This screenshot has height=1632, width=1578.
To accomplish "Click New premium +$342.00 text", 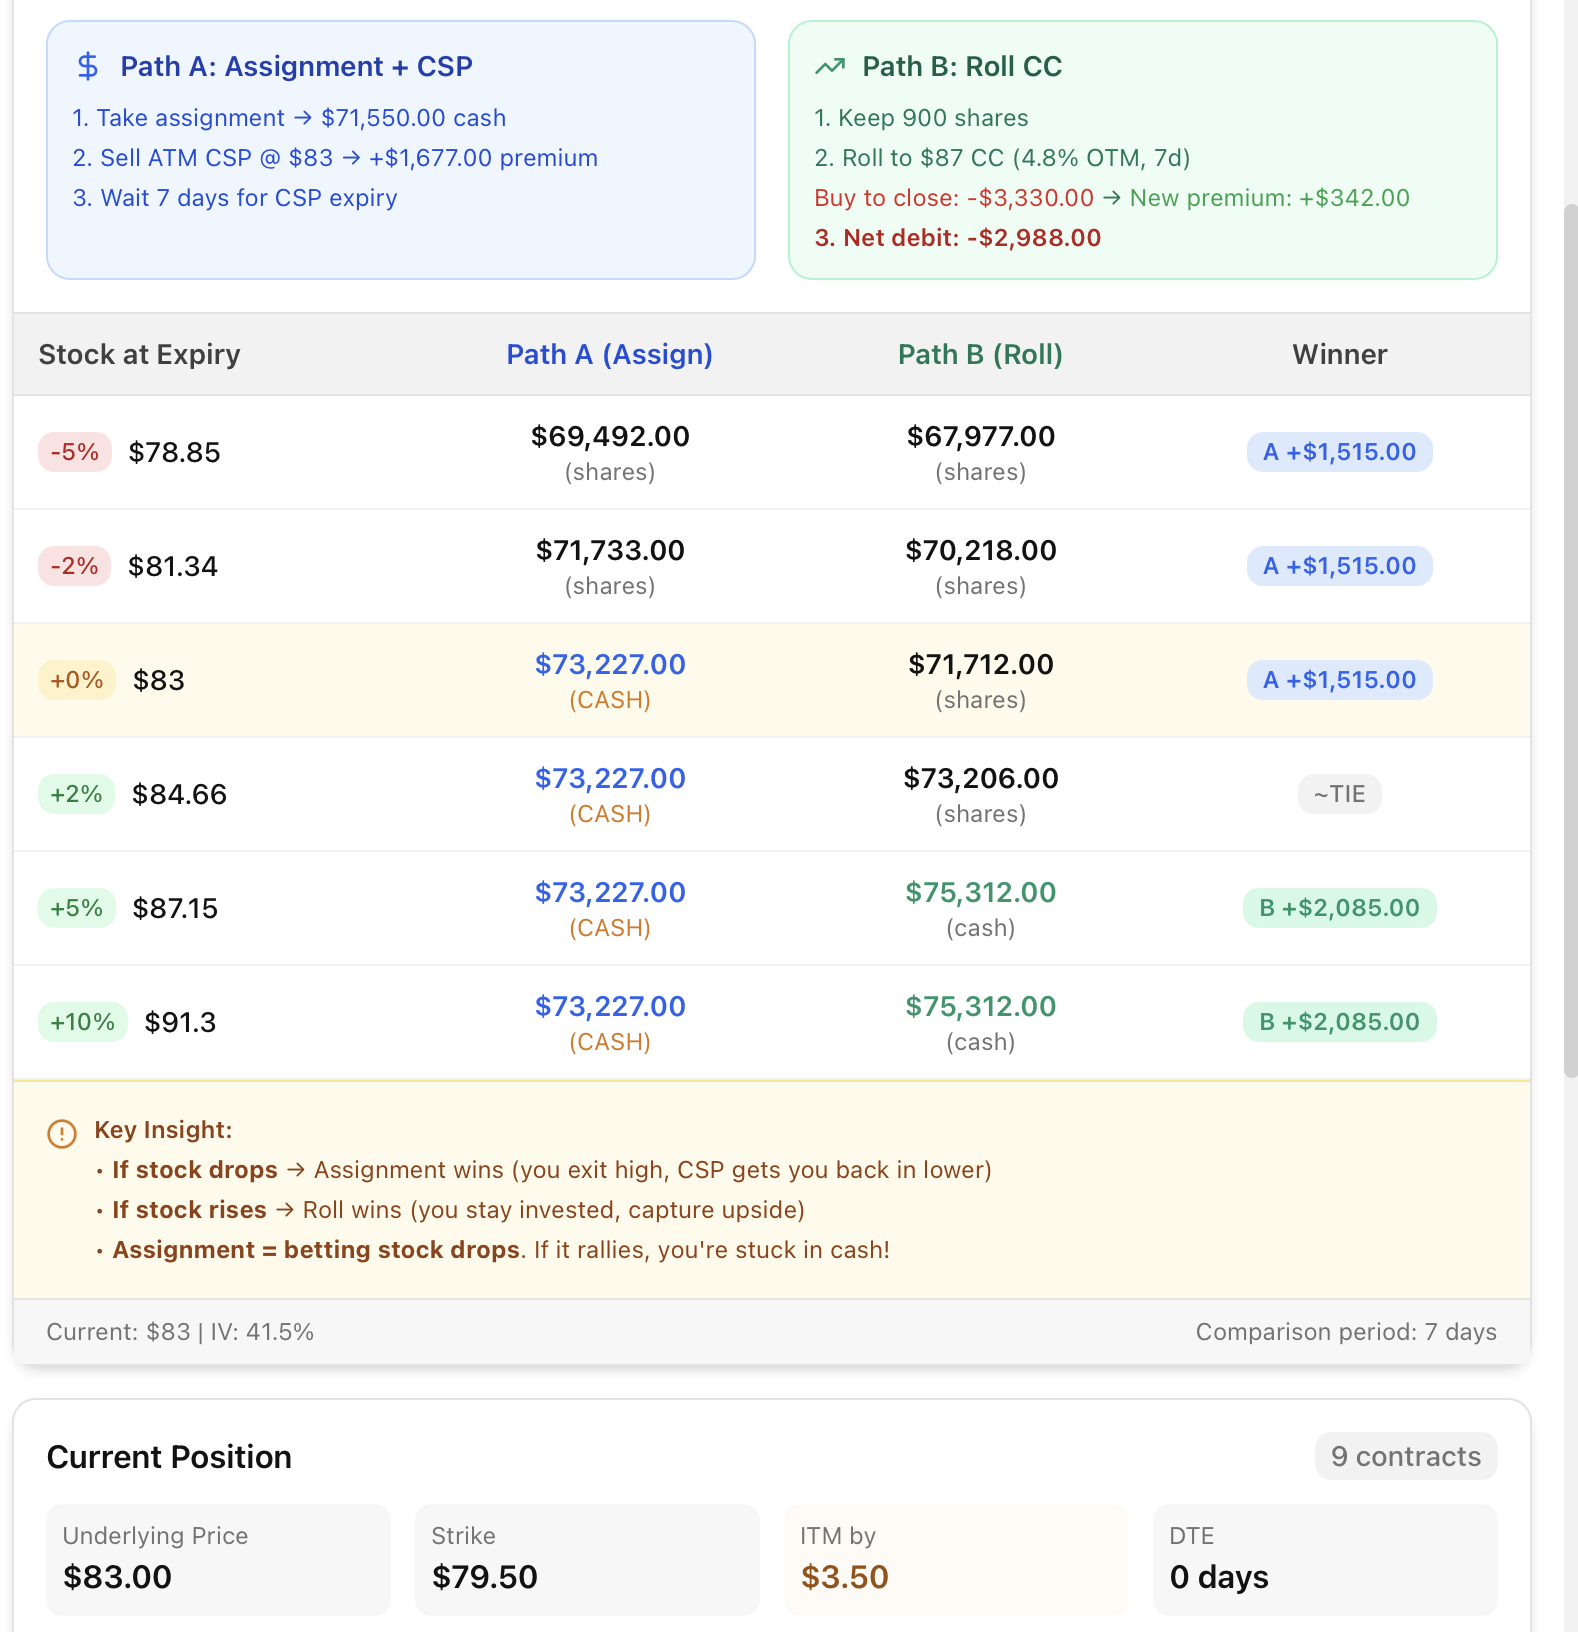I will coord(1270,198).
